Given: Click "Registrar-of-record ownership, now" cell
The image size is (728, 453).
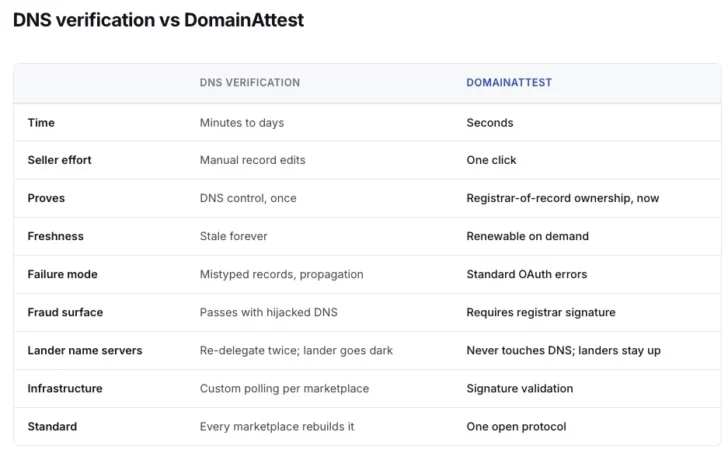Looking at the screenshot, I should [563, 198].
